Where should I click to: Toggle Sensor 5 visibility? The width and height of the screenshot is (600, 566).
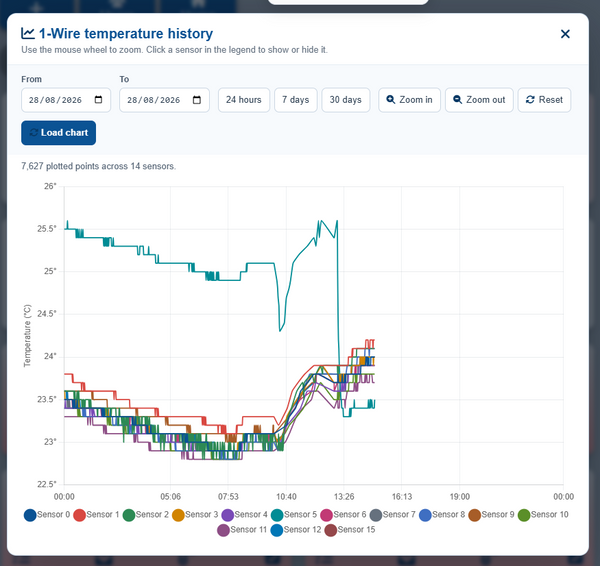[x=294, y=515]
